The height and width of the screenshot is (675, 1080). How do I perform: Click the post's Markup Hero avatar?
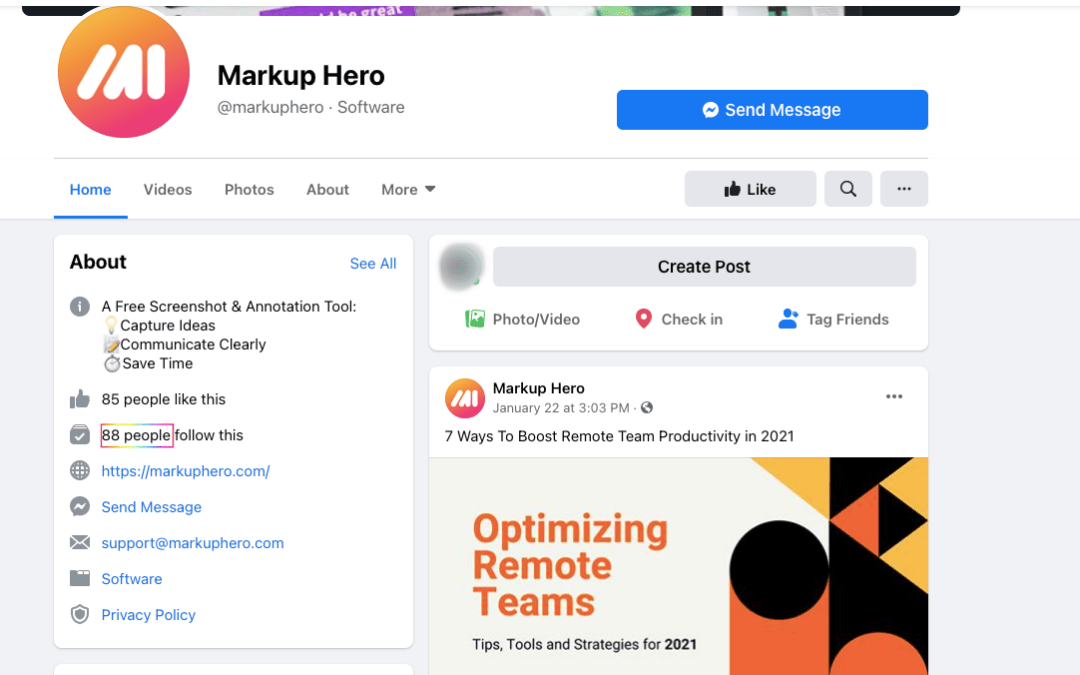[465, 398]
